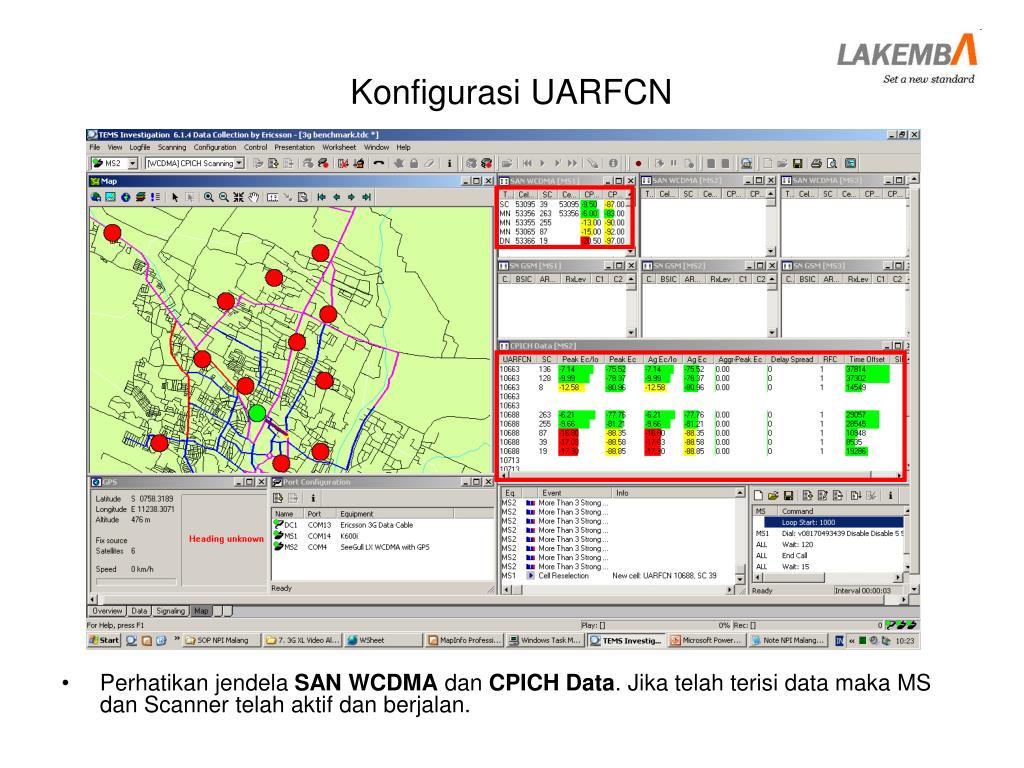This screenshot has width=1024, height=768.
Task: Open the WCDMA CPICH Scanning dropdown
Action: (x=239, y=163)
